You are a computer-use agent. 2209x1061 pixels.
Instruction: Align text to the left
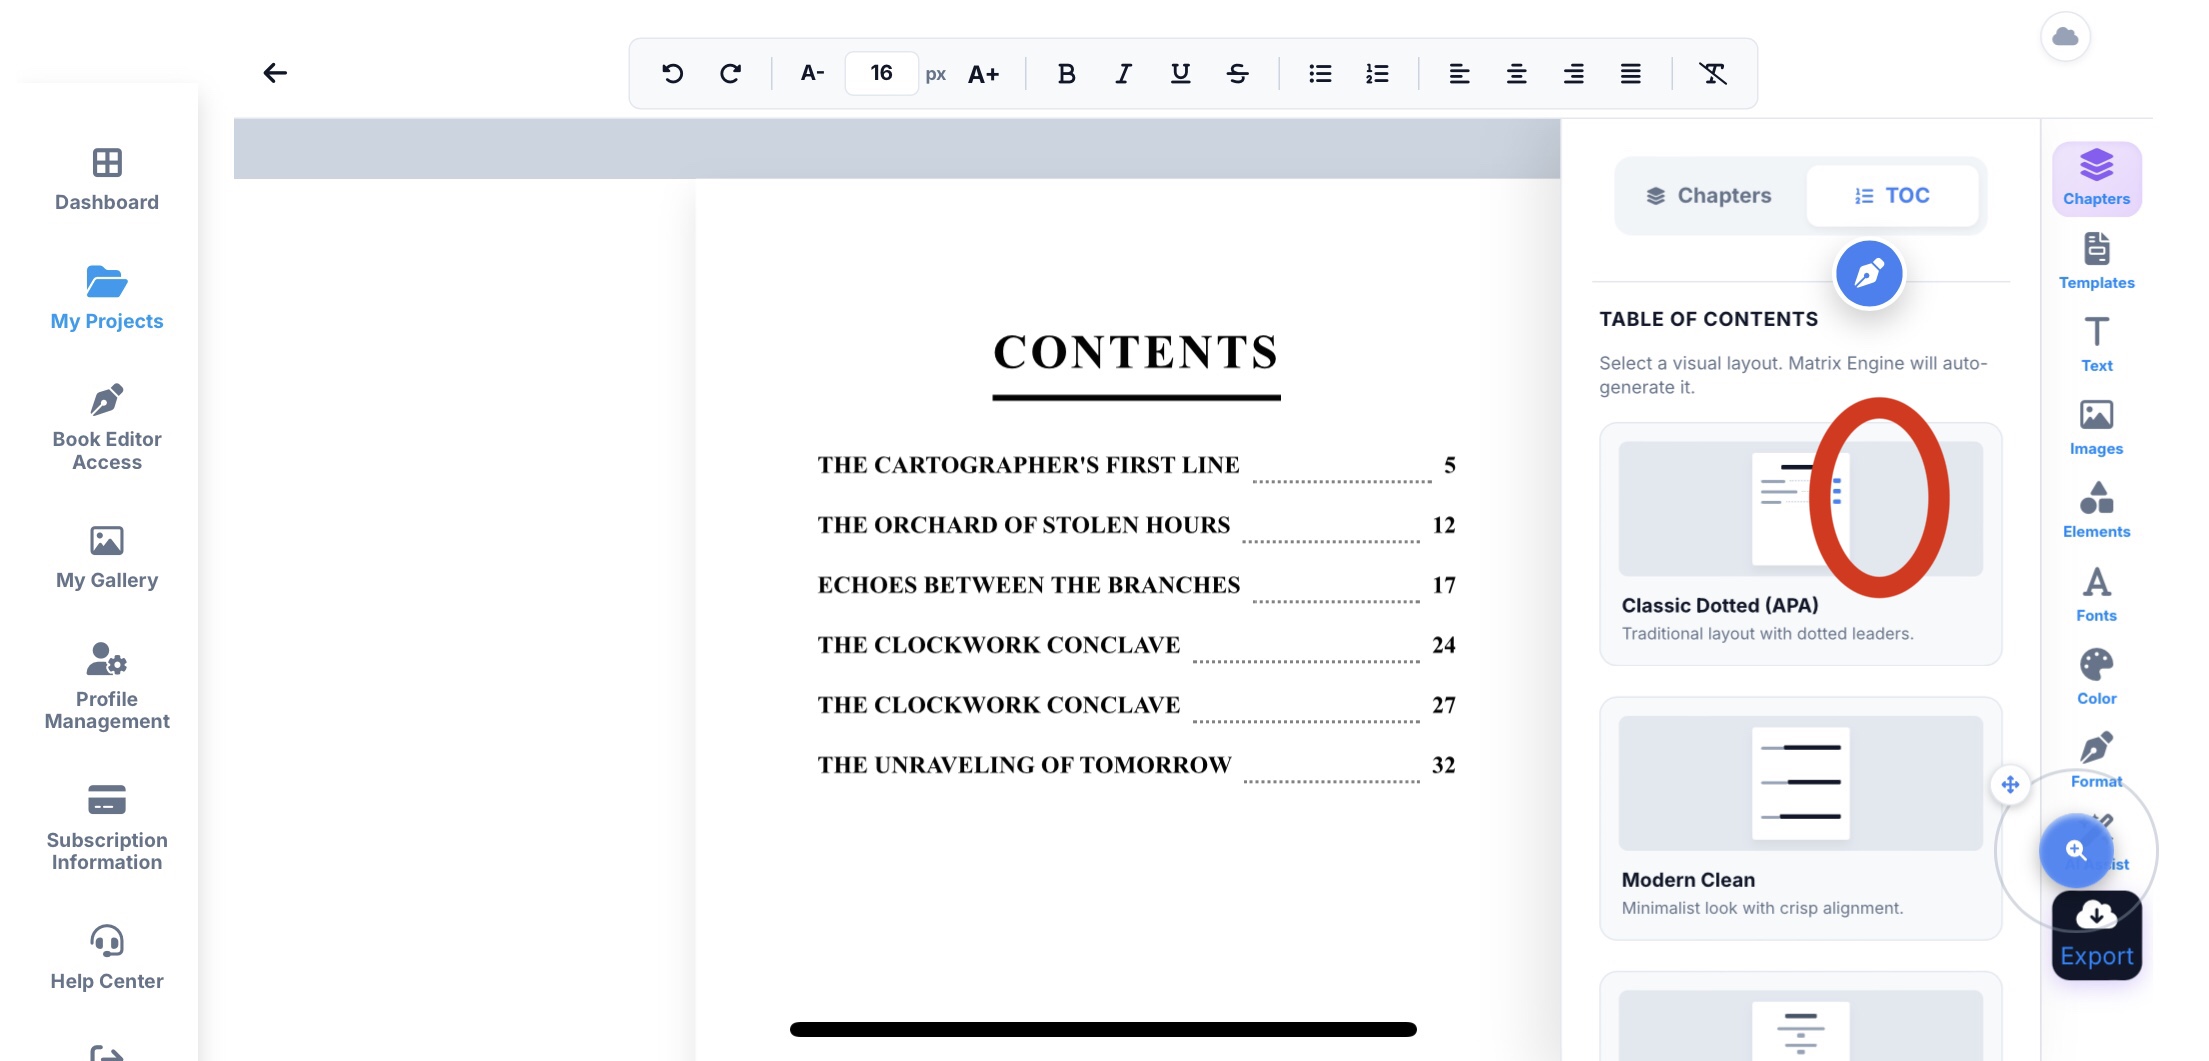[x=1459, y=73]
